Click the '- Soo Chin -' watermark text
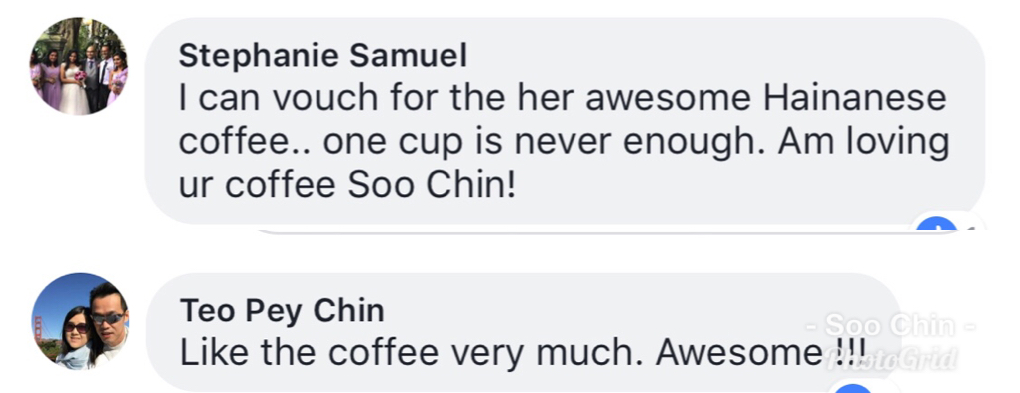 pyautogui.click(x=891, y=325)
